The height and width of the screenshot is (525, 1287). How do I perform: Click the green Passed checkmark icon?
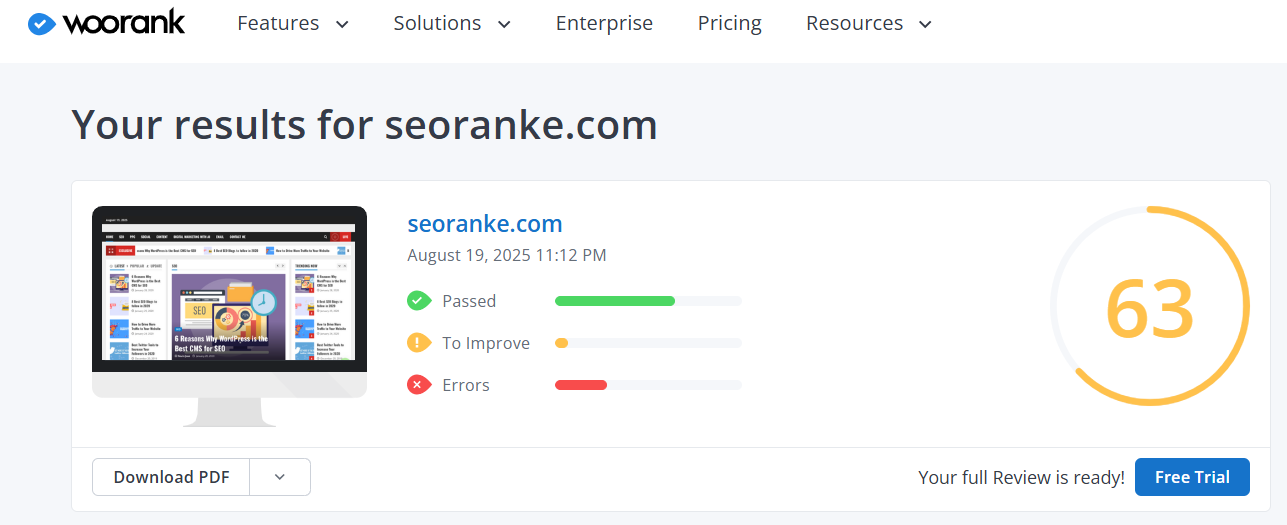(419, 301)
